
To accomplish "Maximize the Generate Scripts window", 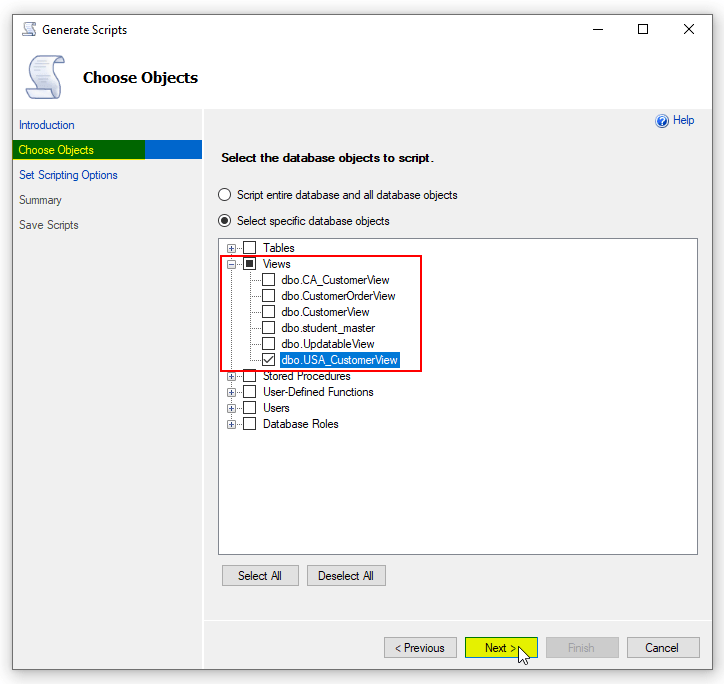I will (x=643, y=30).
